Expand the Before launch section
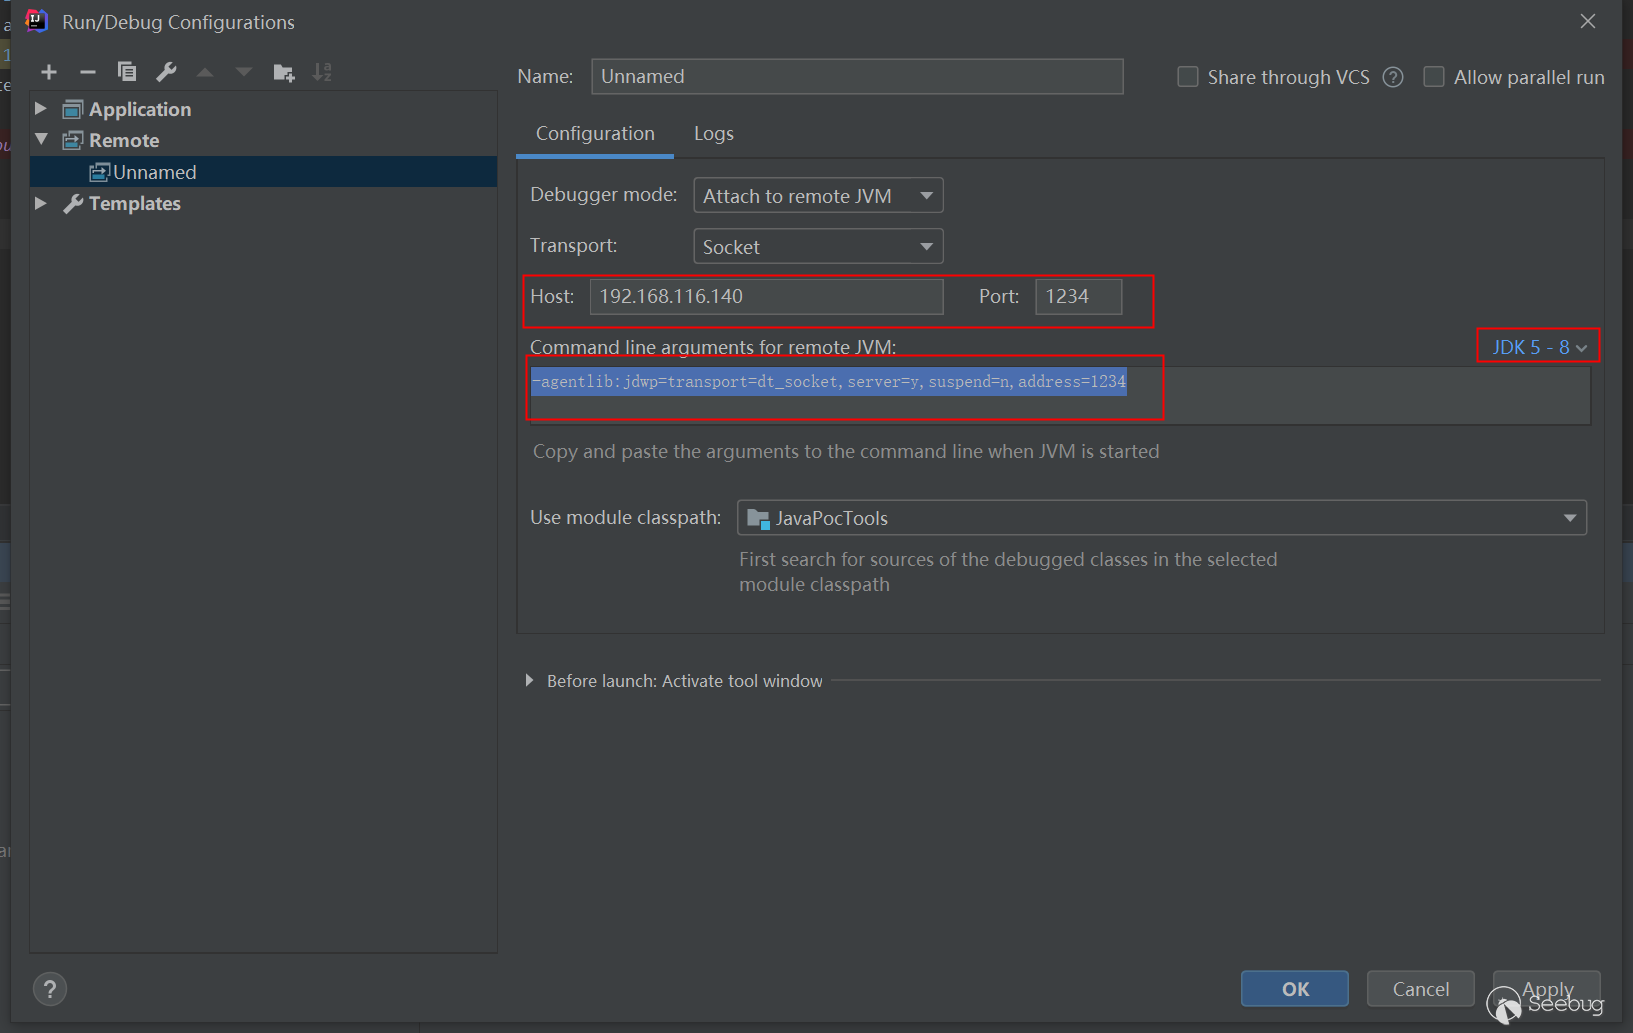The width and height of the screenshot is (1633, 1033). [x=530, y=681]
